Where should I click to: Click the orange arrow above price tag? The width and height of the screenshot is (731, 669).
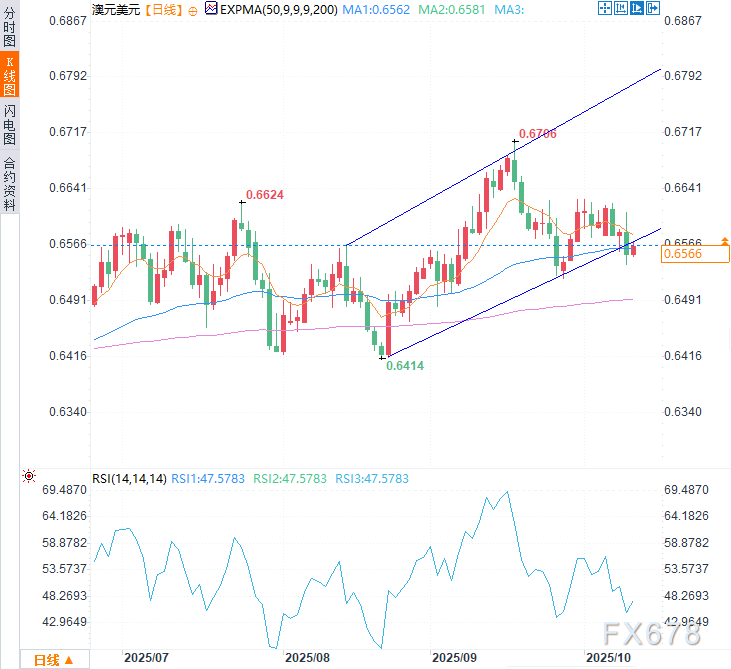725,241
